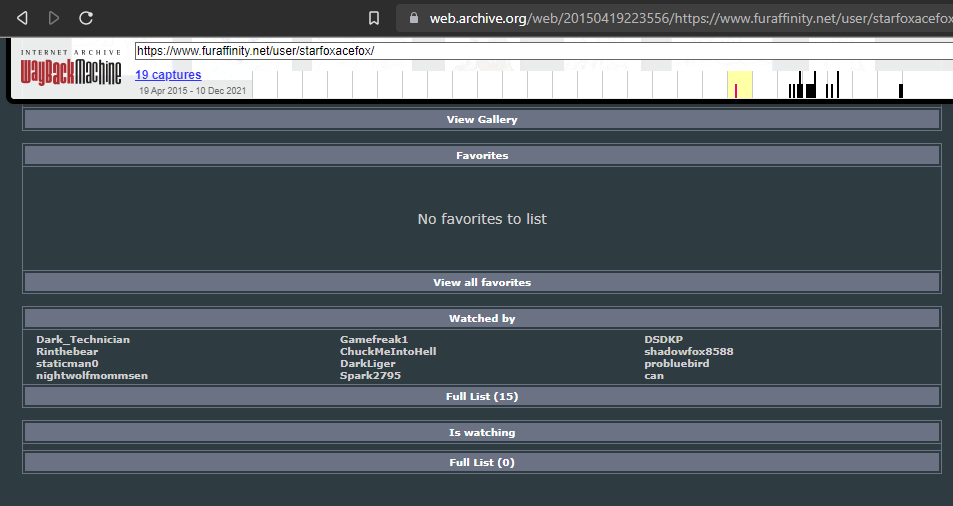Click the Wayback Machine URL input field
This screenshot has width=953, height=506.
point(544,51)
